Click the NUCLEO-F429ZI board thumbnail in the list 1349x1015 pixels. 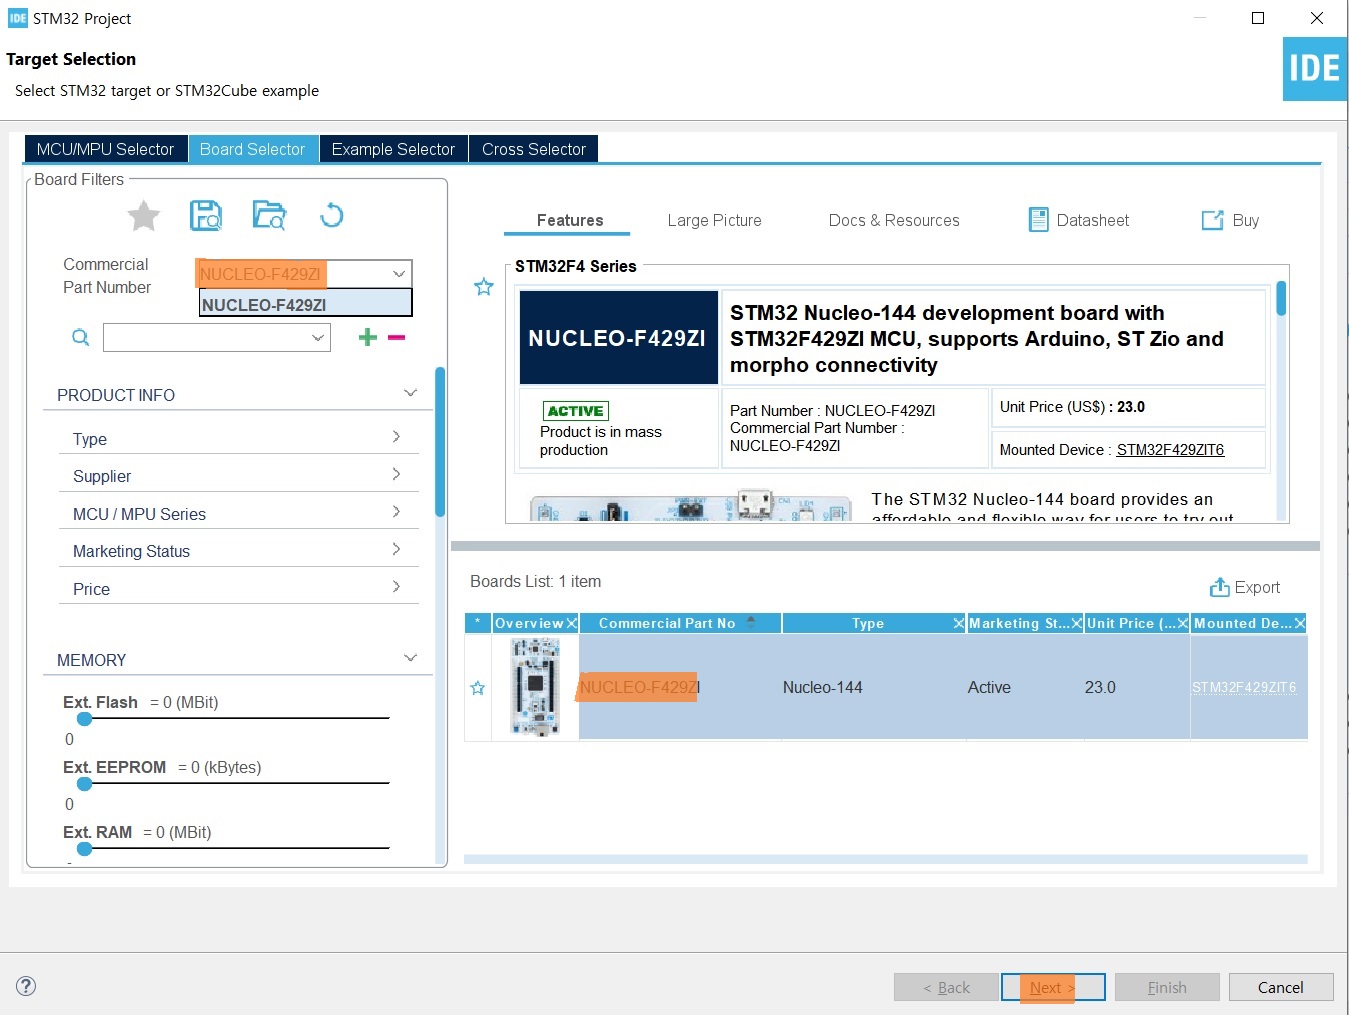[535, 688]
